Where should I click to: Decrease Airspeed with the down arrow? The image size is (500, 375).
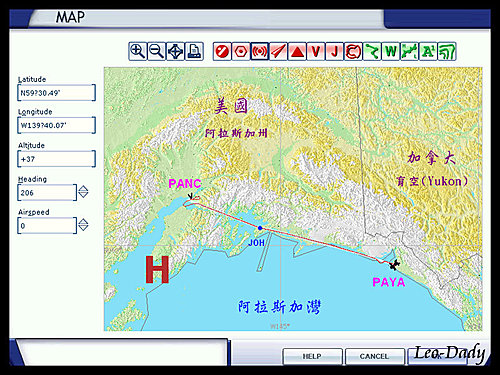click(x=83, y=228)
